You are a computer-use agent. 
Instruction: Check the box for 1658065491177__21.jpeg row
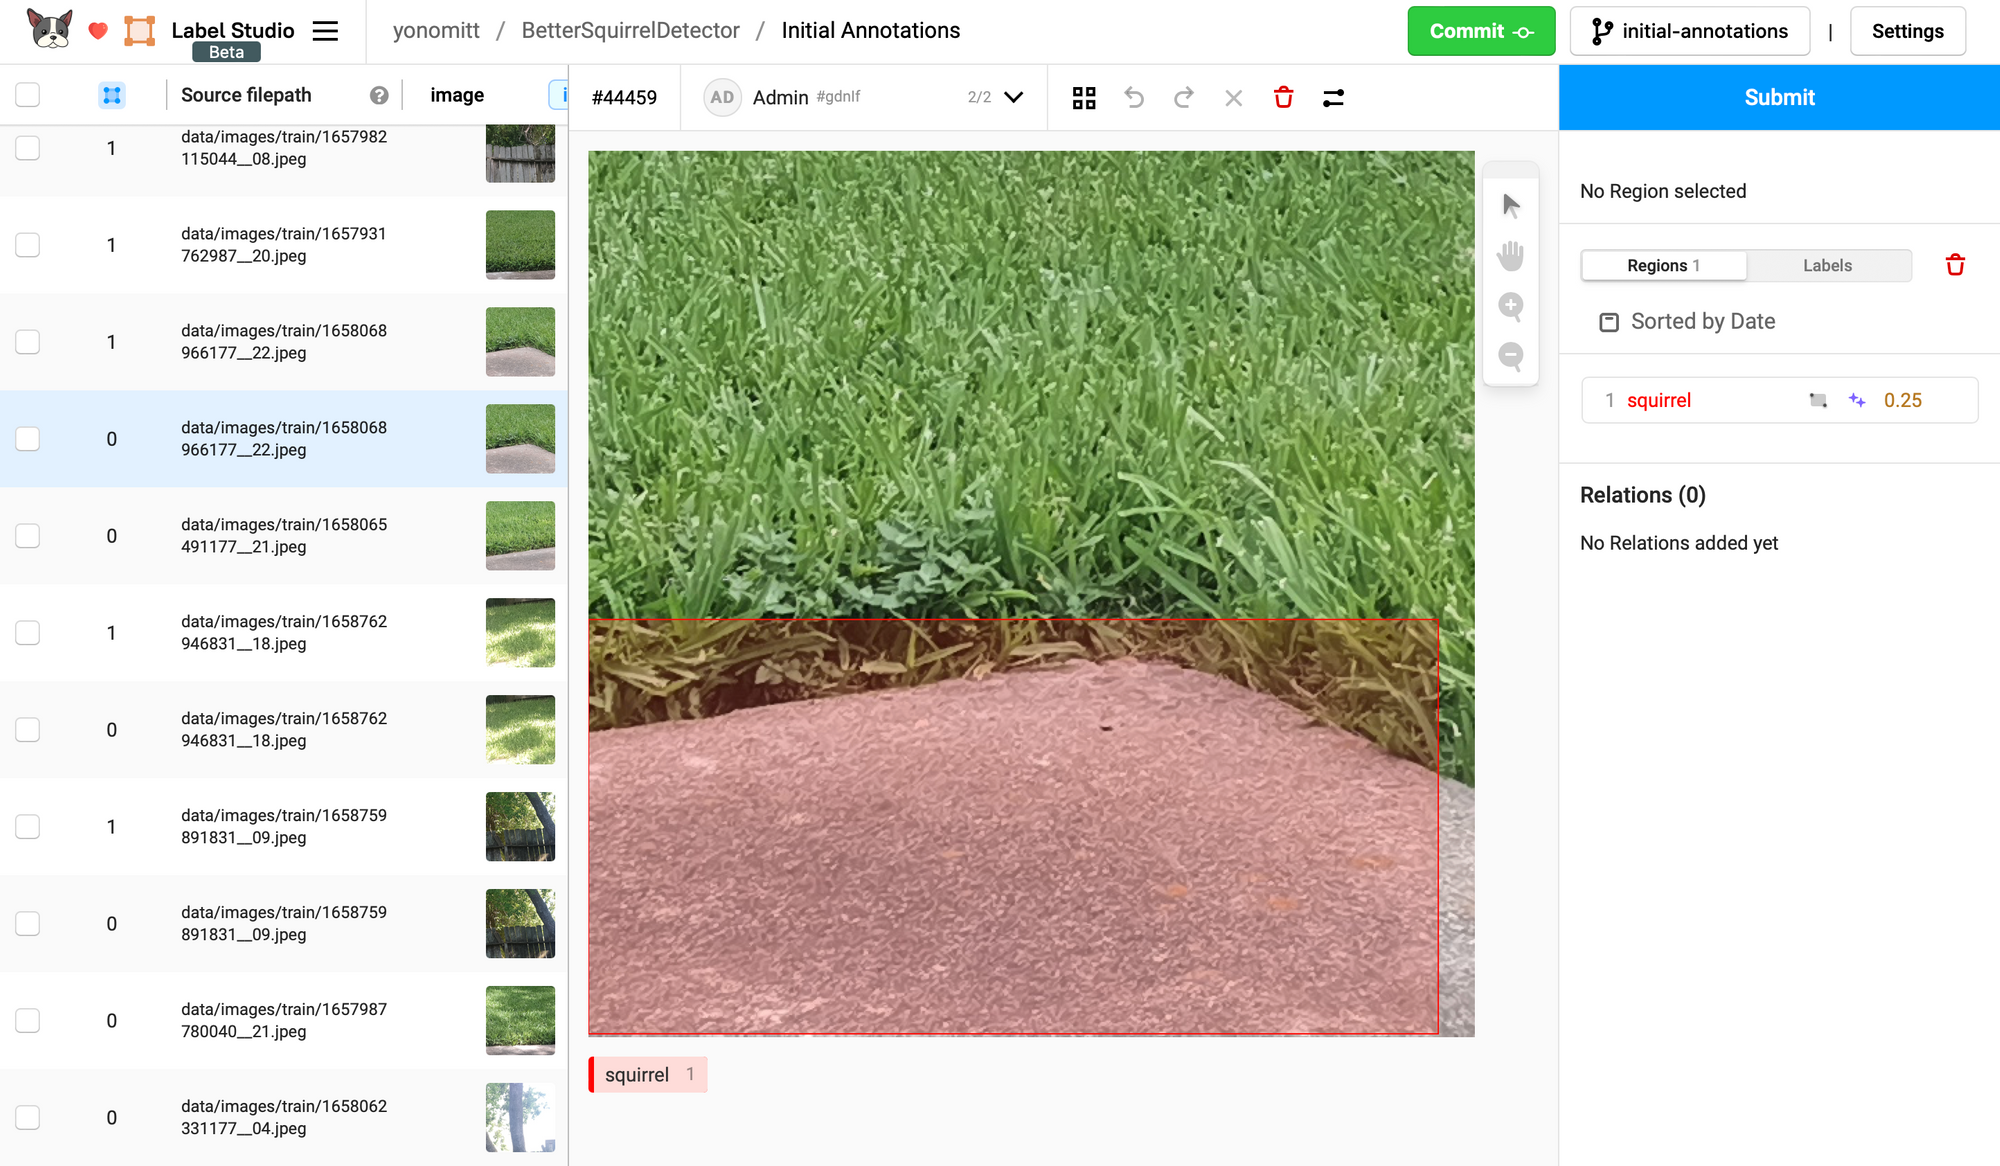click(x=28, y=536)
